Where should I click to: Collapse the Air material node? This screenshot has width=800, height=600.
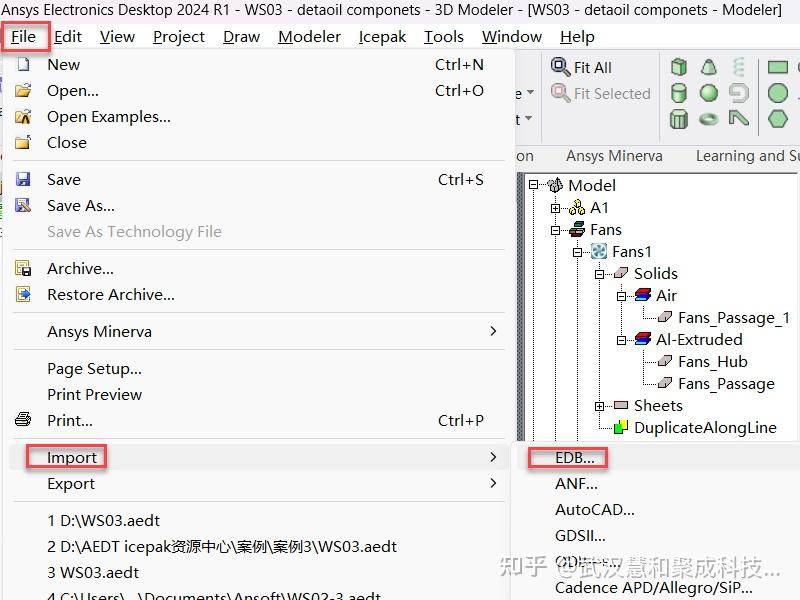[621, 296]
